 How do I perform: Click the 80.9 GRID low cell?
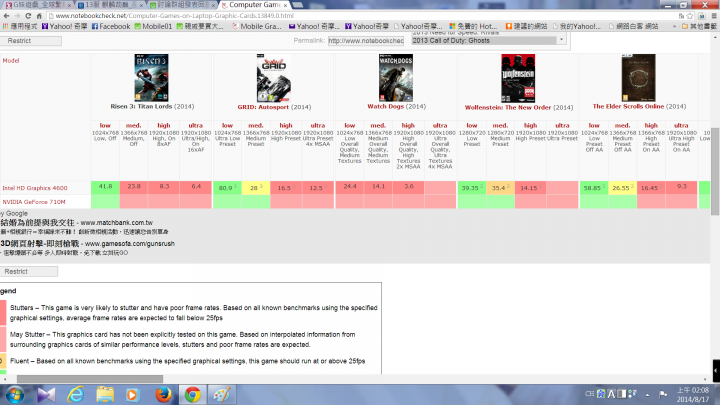click(227, 187)
